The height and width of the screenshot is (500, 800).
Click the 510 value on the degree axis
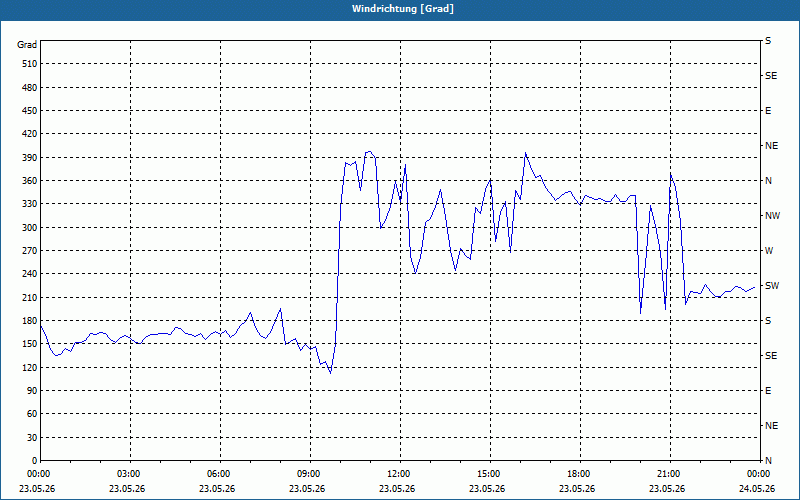[x=30, y=64]
